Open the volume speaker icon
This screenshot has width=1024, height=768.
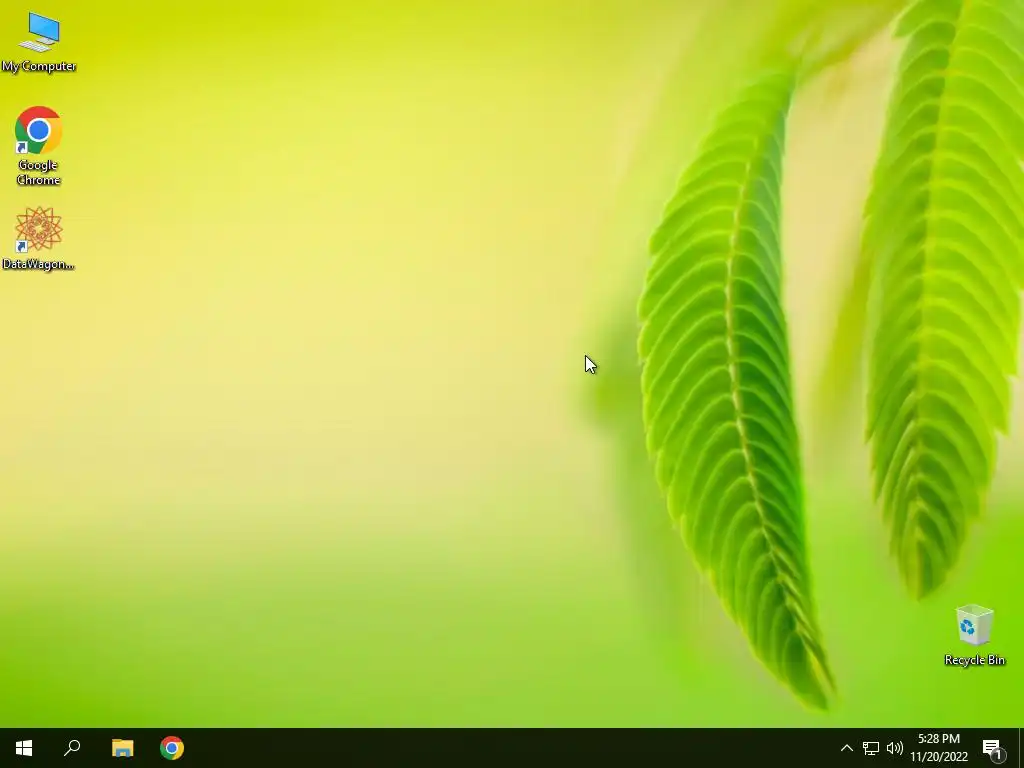[895, 748]
